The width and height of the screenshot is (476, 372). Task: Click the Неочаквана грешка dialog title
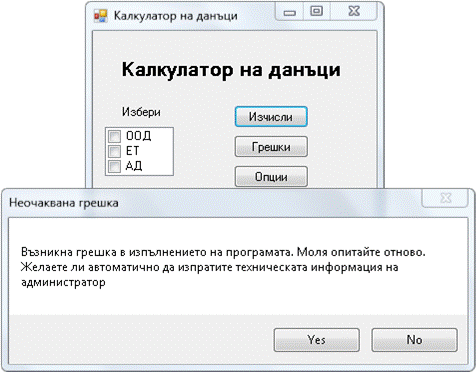point(64,203)
